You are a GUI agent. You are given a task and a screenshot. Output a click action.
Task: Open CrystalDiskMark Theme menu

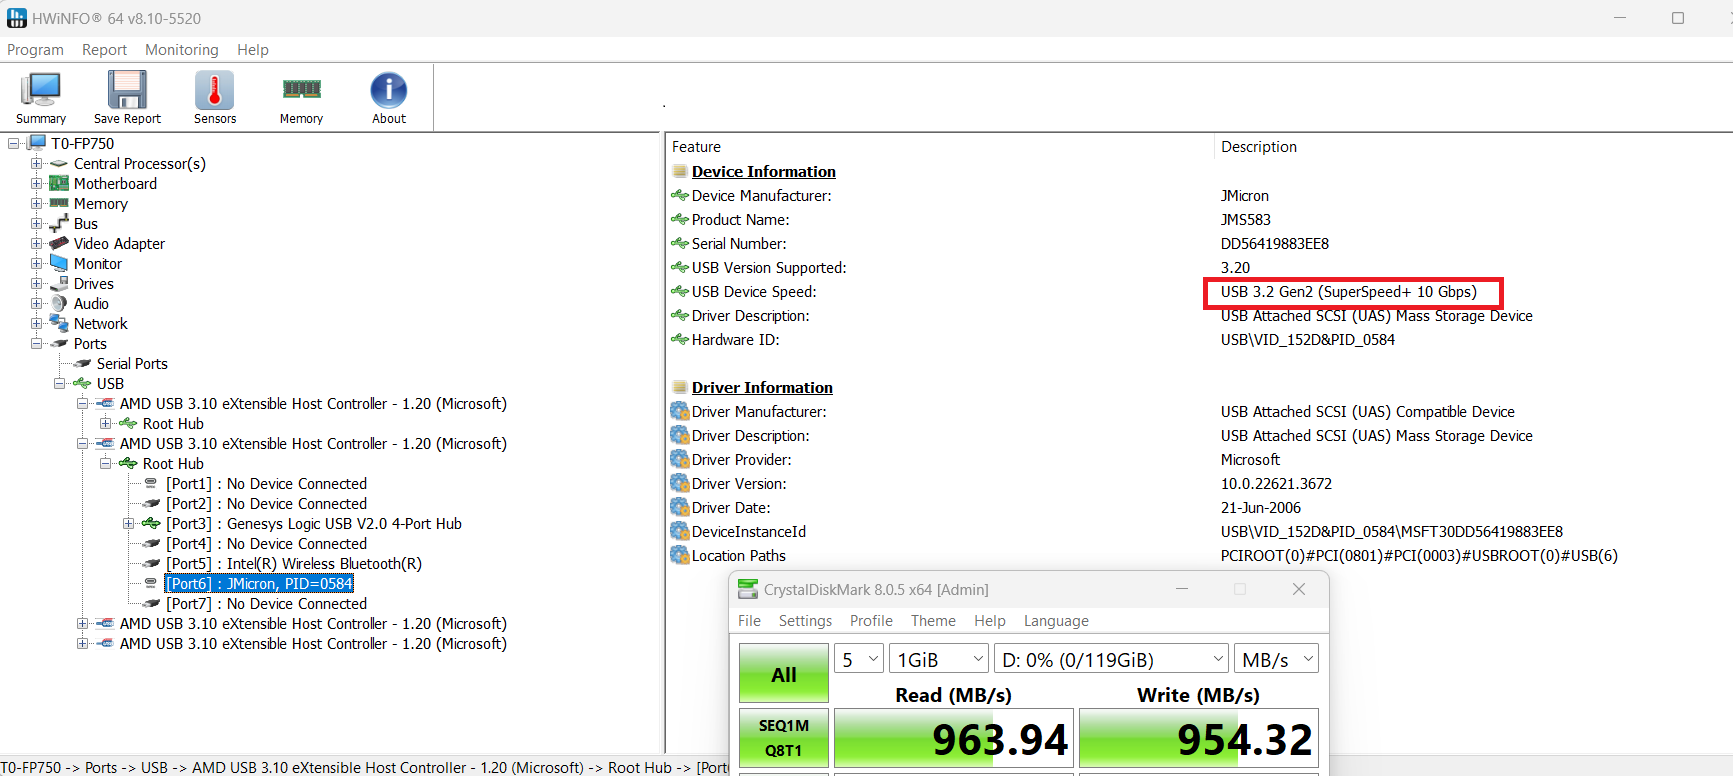[933, 621]
